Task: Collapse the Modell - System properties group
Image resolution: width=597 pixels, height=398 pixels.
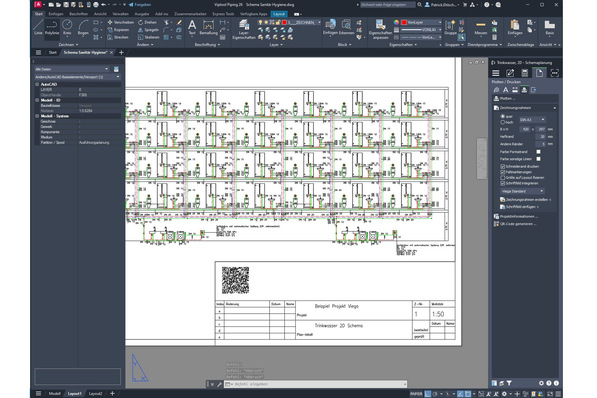Action: click(x=37, y=116)
